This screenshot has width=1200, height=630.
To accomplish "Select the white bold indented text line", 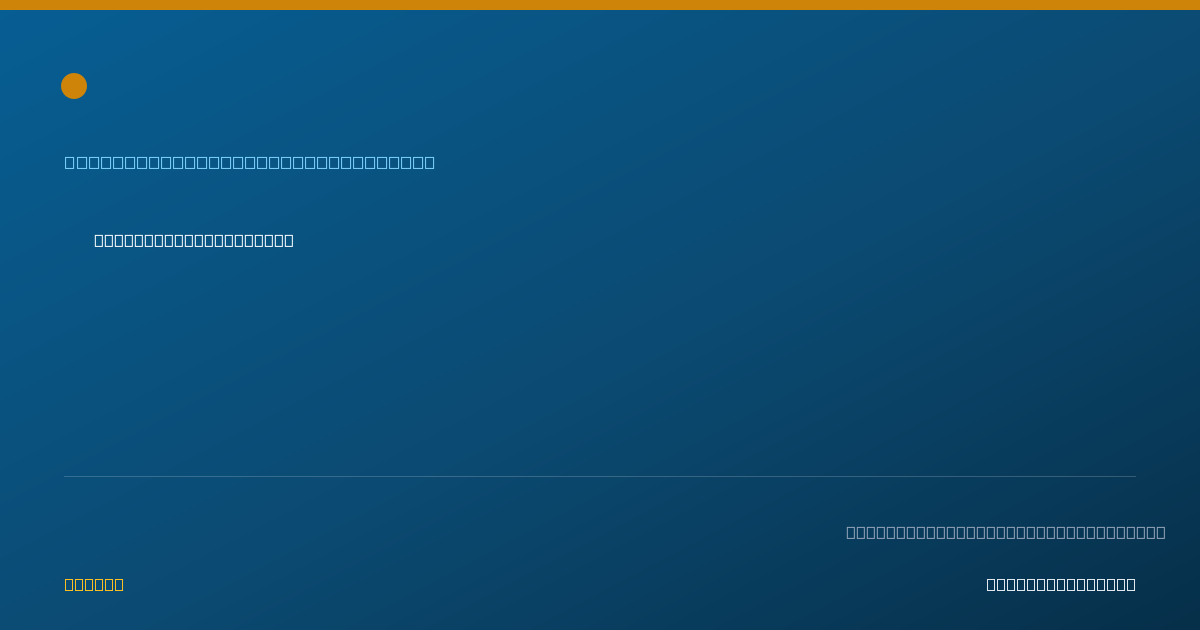I will pos(194,240).
